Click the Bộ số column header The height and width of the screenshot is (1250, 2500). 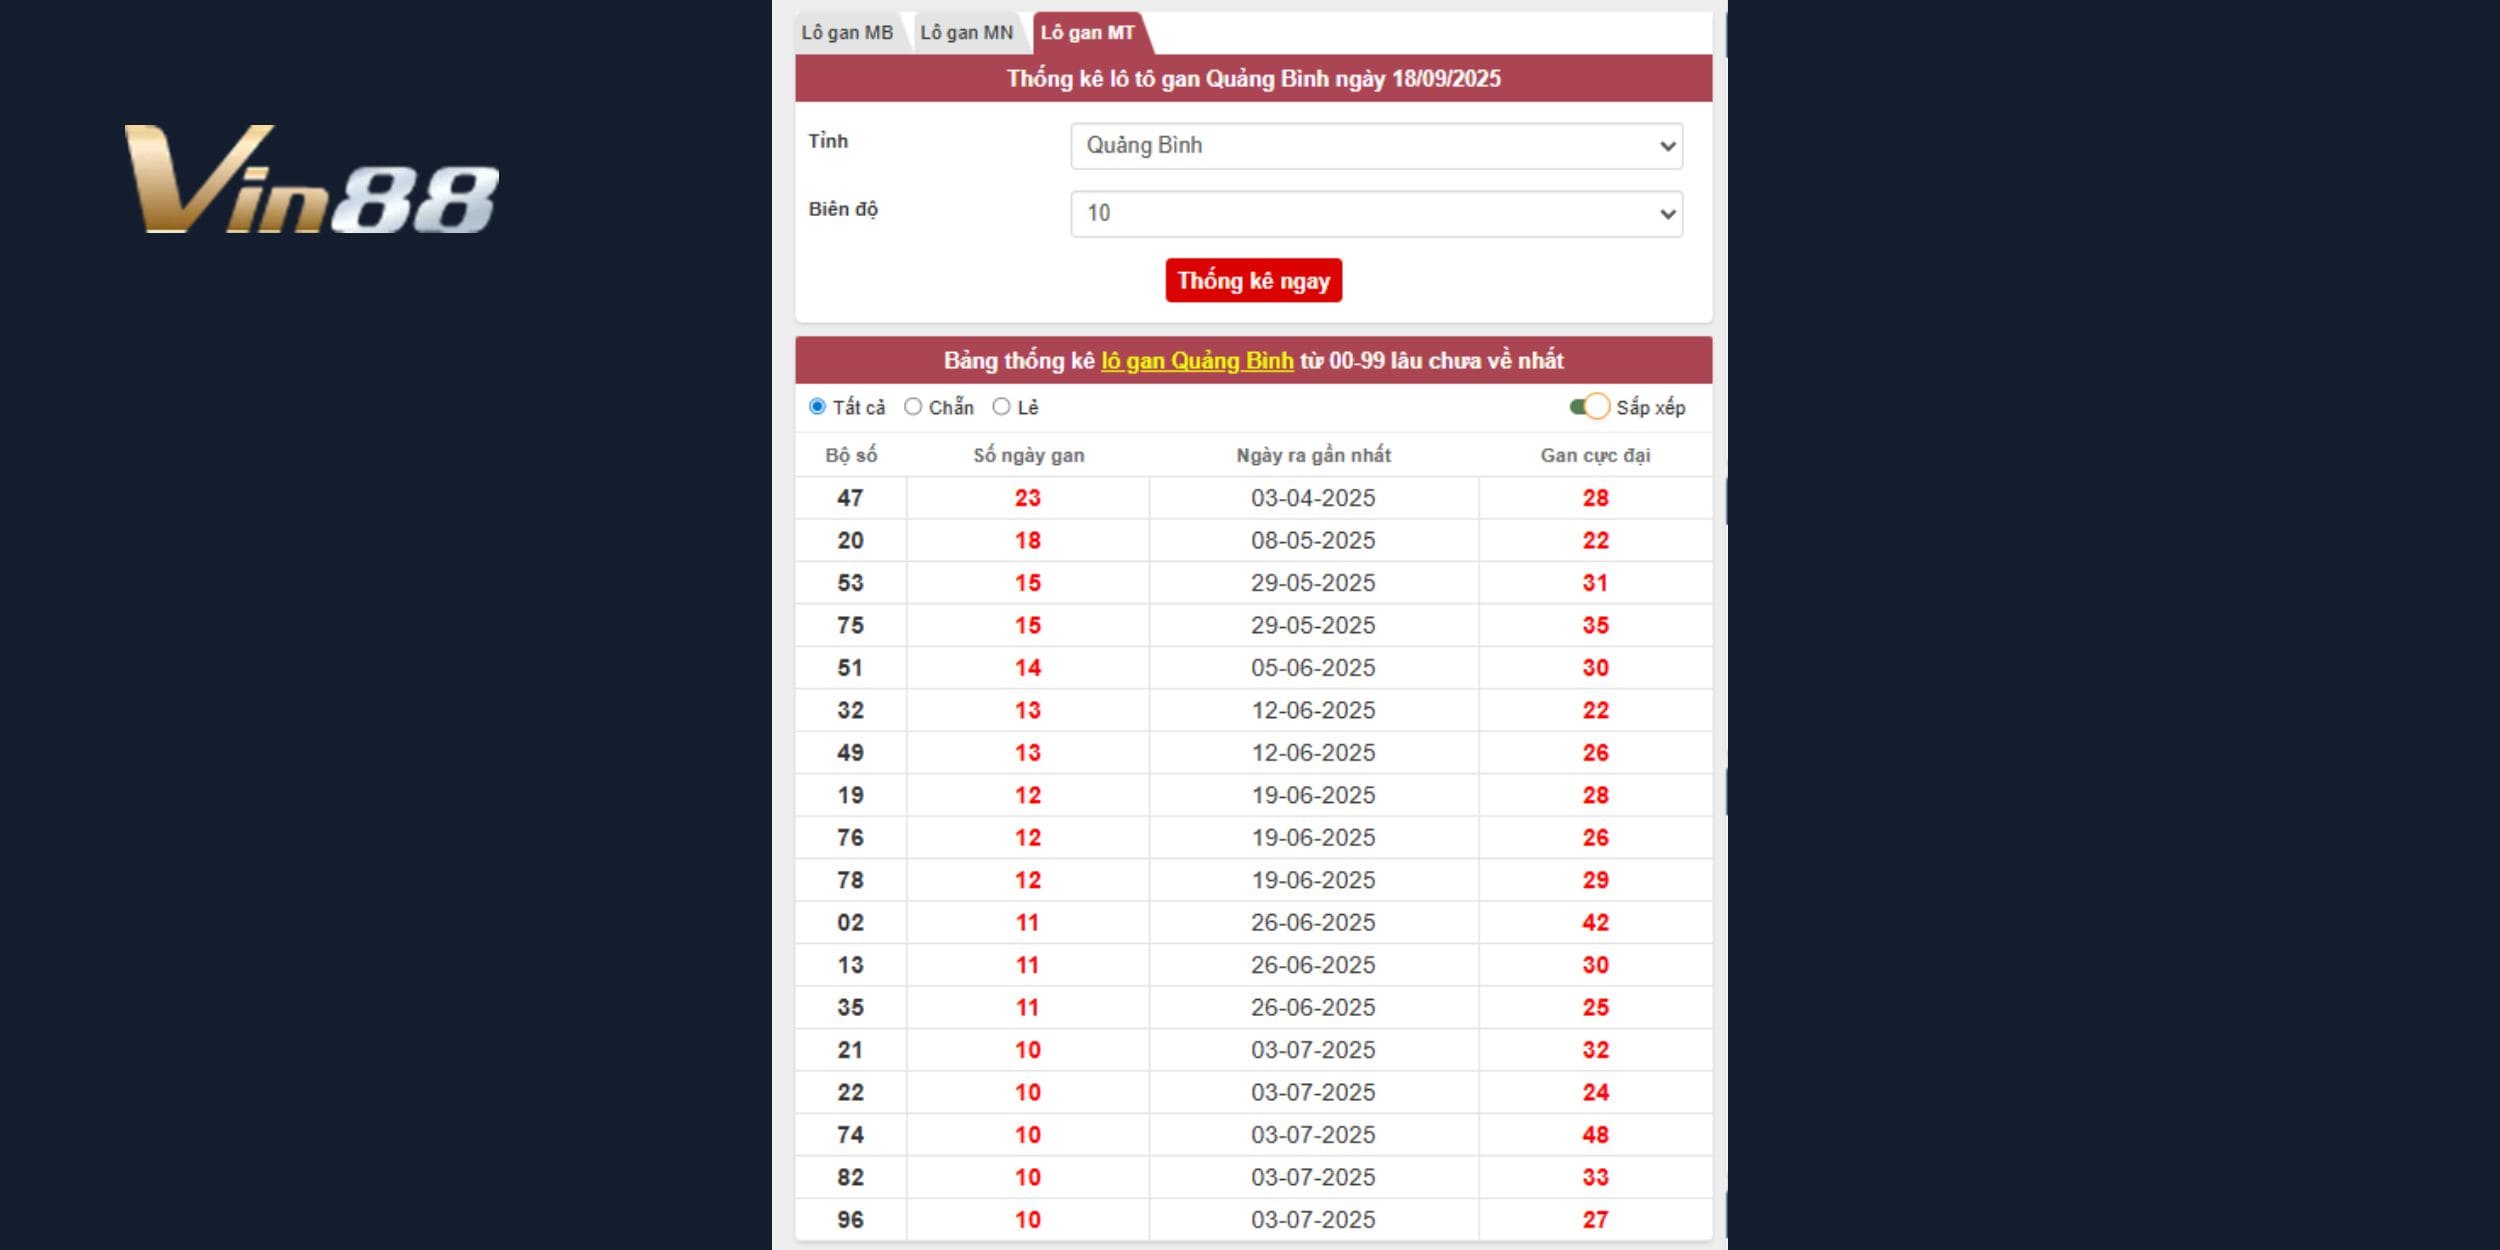tap(851, 456)
